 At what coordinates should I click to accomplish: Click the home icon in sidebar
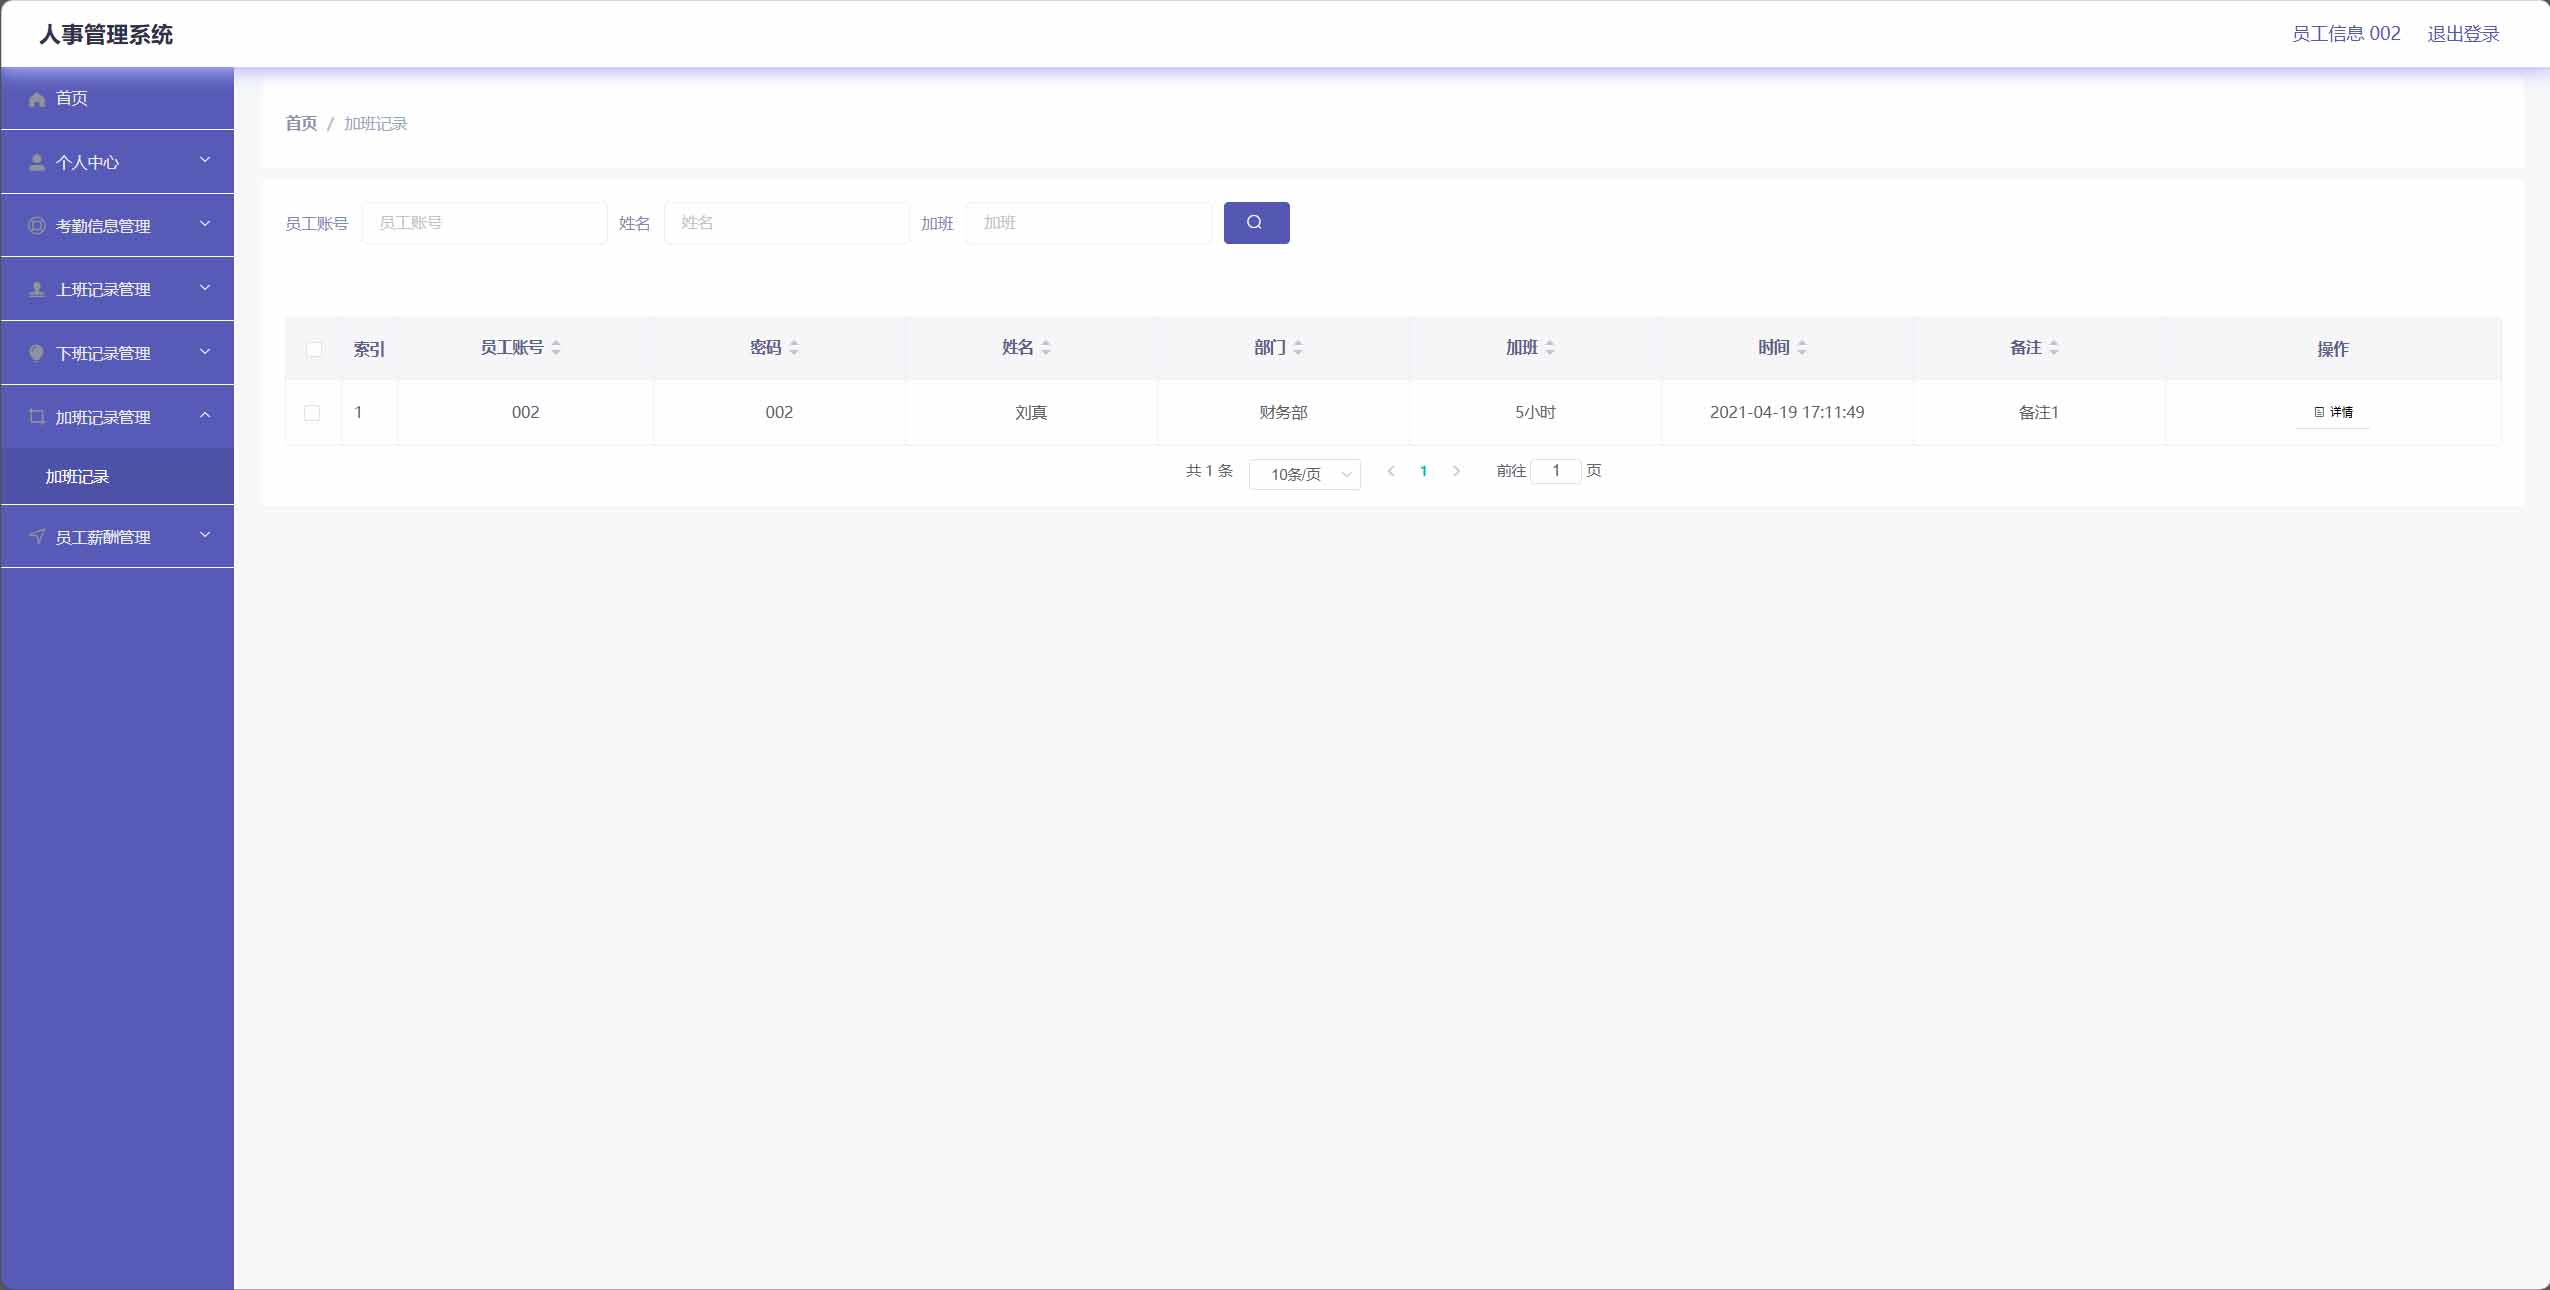pos(37,99)
